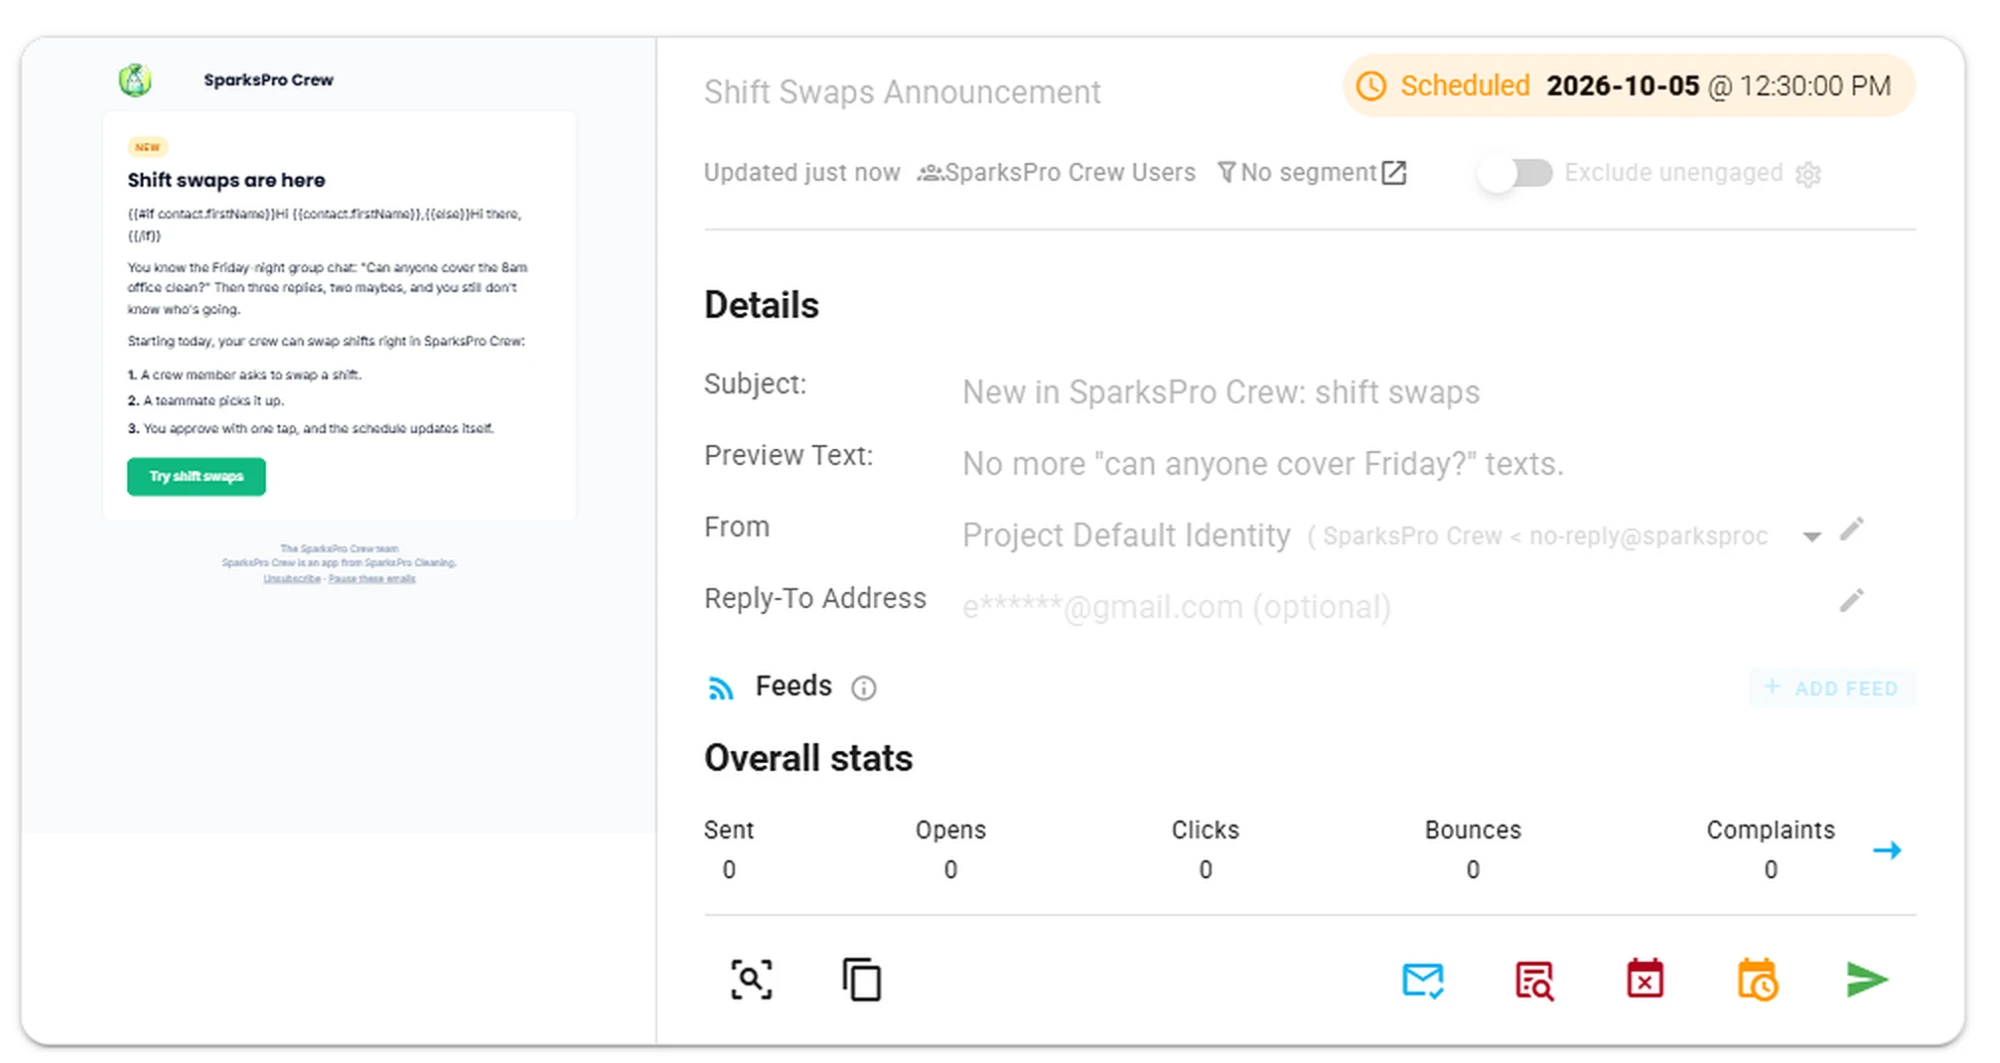
Task: Click the Bounces stat label
Action: (1473, 830)
